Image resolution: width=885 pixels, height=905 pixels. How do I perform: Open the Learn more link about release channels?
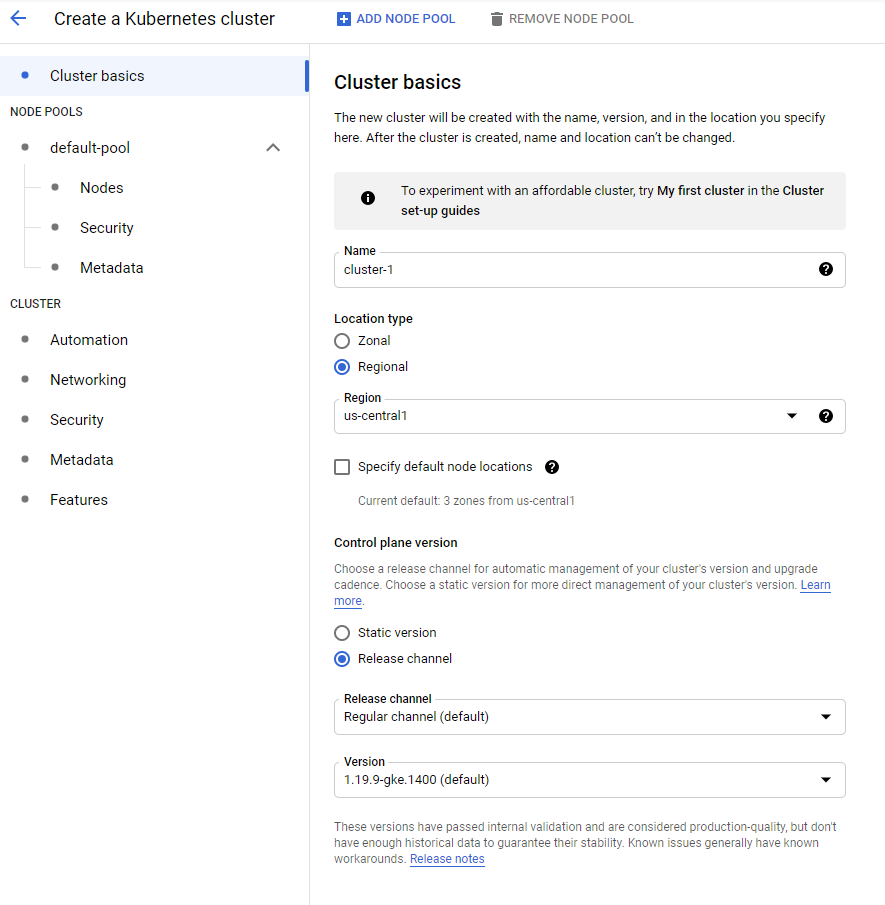tap(815, 584)
